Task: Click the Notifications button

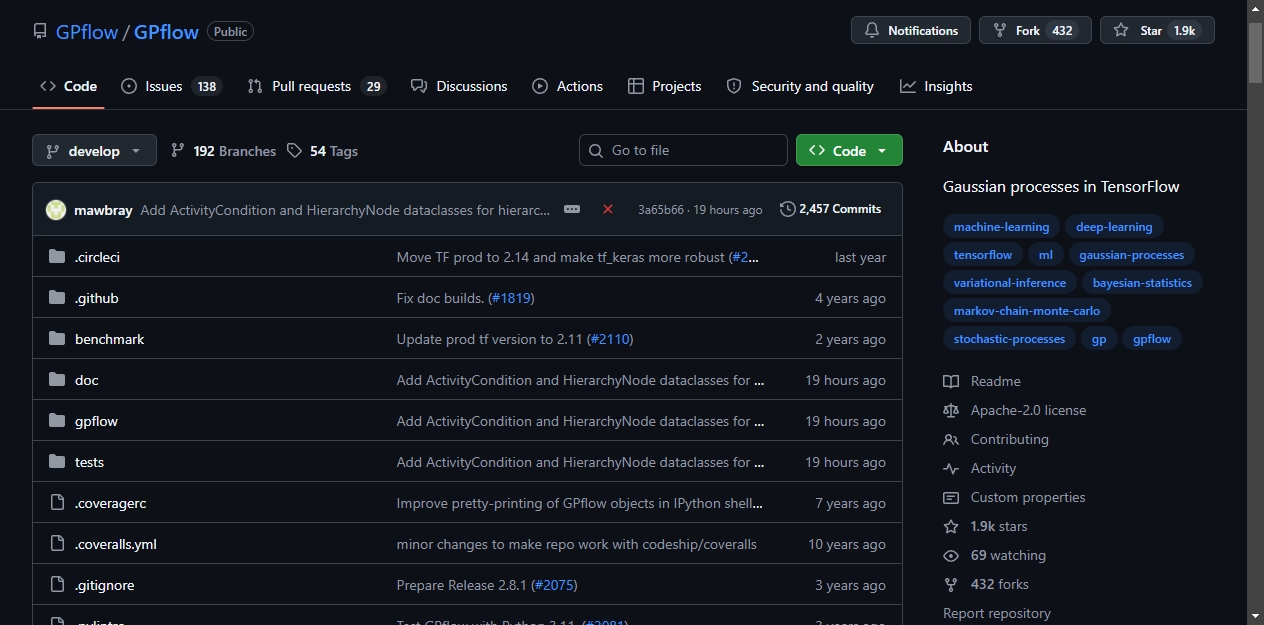Action: (x=911, y=30)
